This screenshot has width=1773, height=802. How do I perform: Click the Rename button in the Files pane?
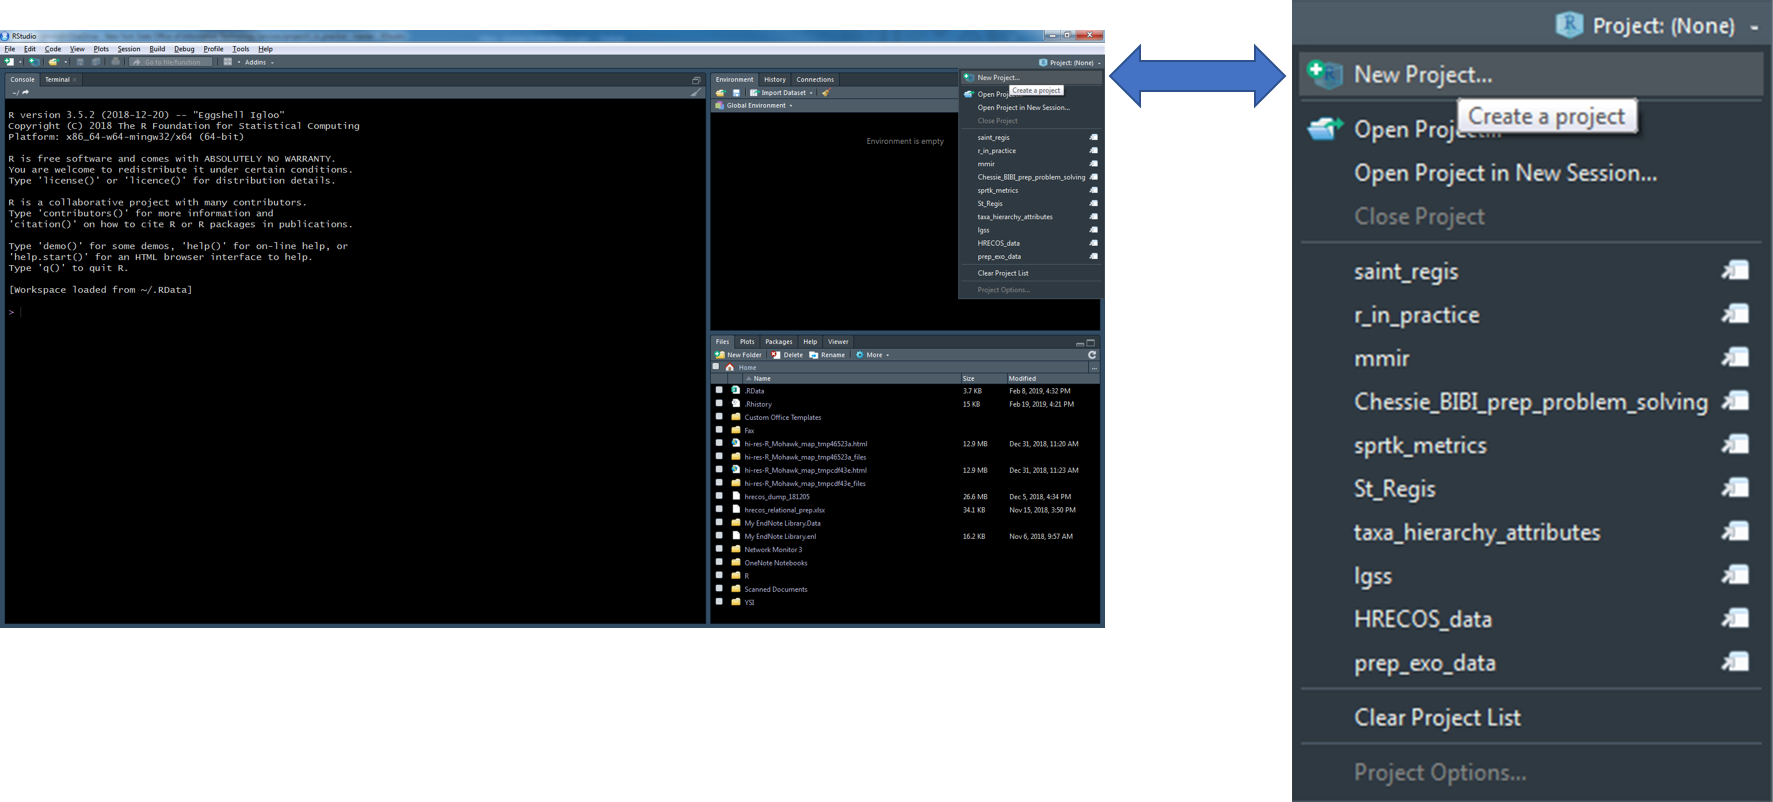pos(827,355)
